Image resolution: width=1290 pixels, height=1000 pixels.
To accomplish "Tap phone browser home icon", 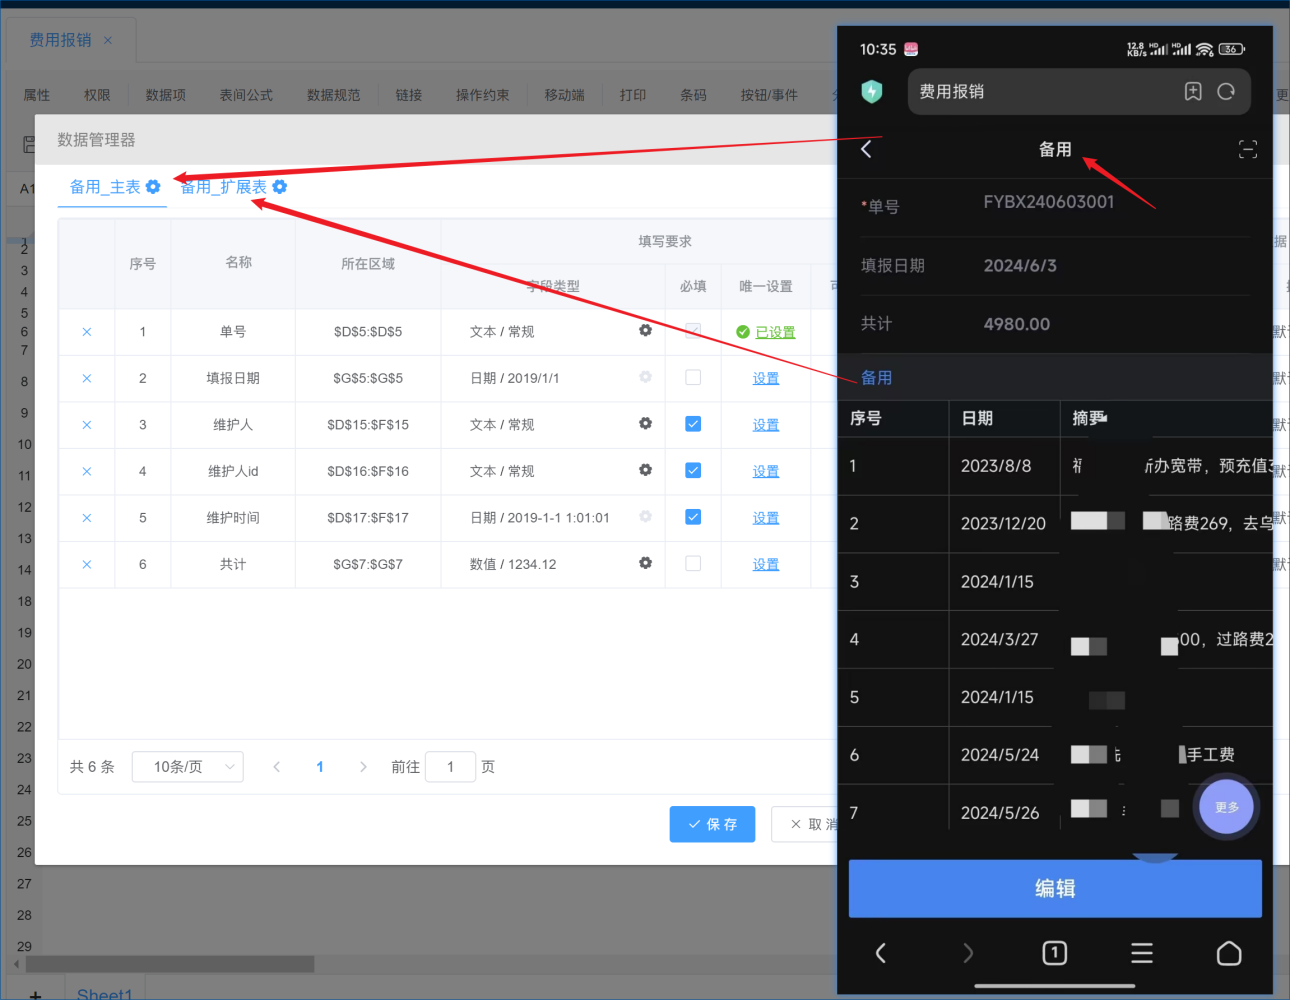I will pyautogui.click(x=1229, y=953).
